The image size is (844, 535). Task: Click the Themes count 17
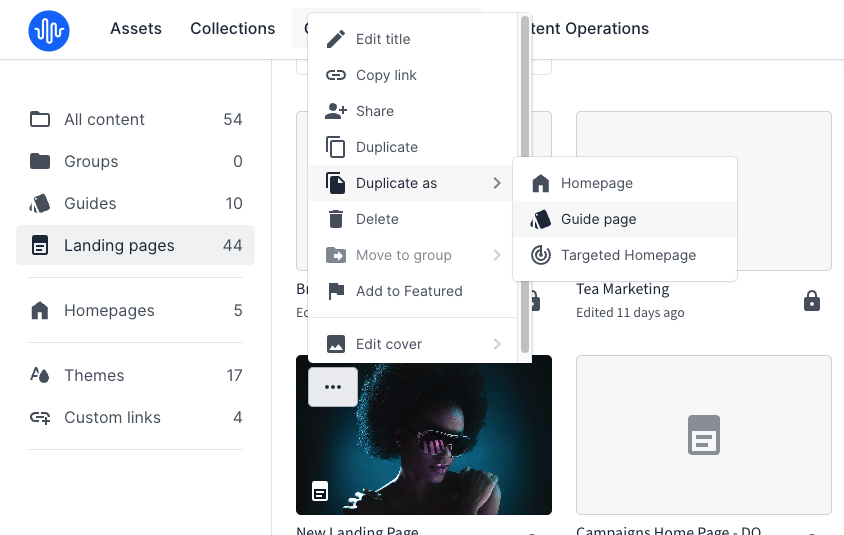pos(234,375)
